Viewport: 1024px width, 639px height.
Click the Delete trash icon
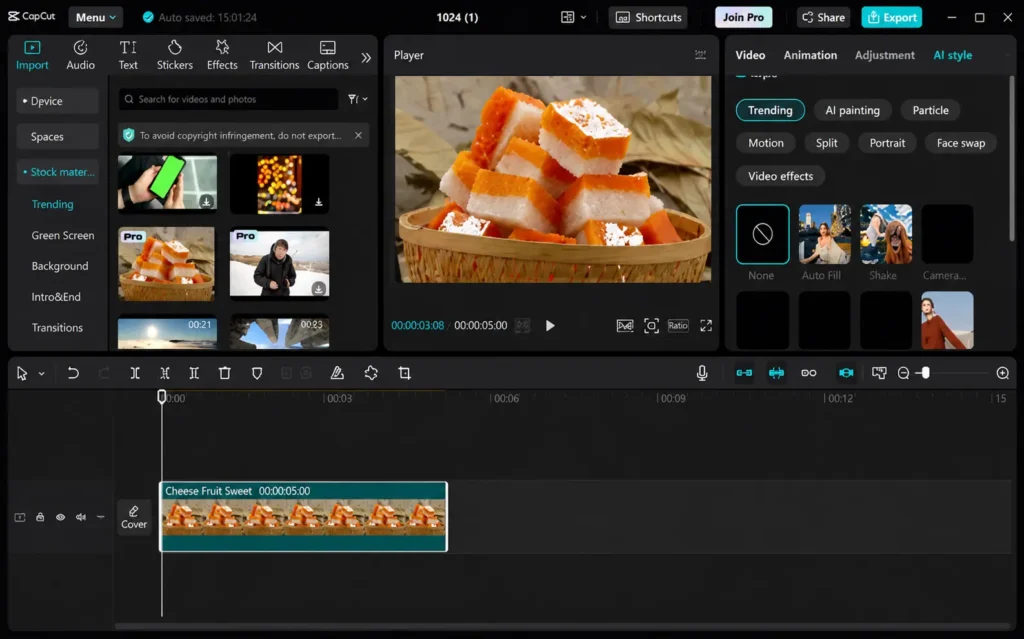[225, 373]
